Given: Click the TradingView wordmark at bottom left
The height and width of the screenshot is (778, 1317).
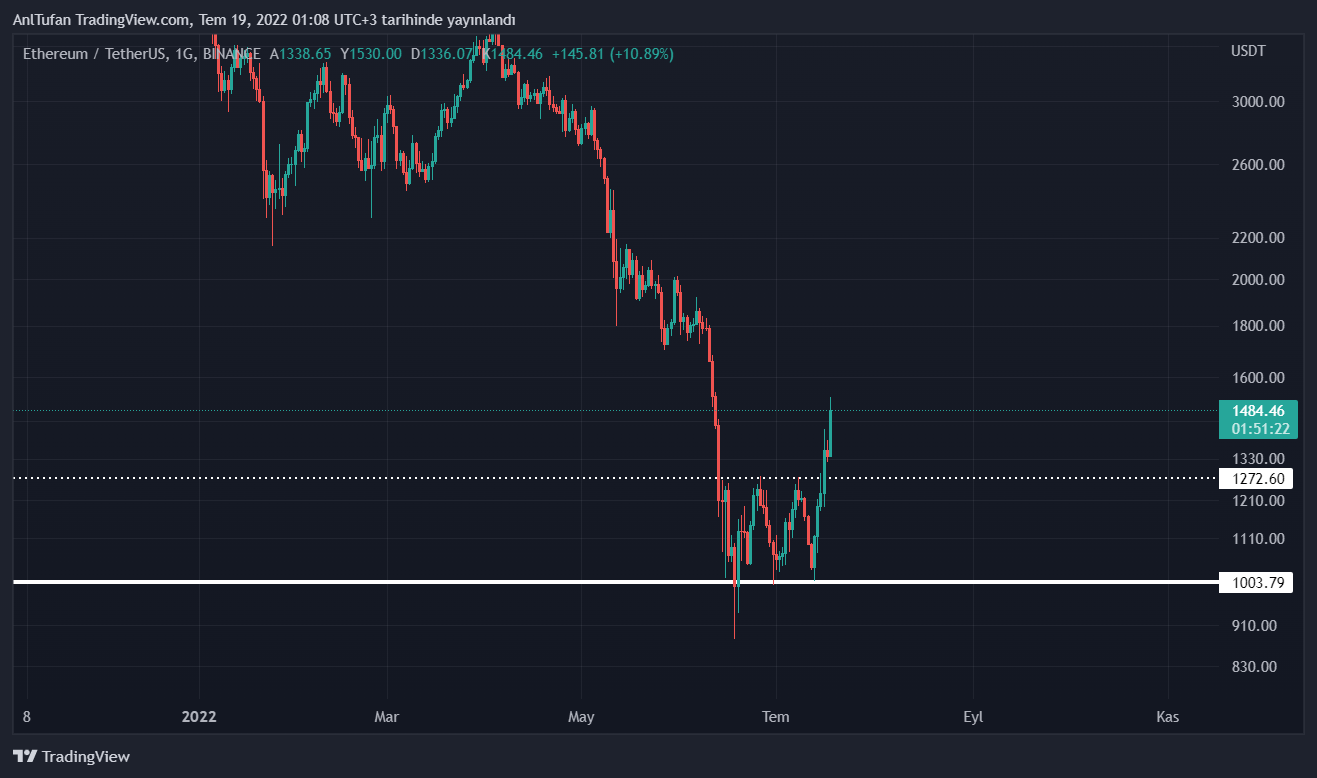Looking at the screenshot, I should pyautogui.click(x=86, y=757).
